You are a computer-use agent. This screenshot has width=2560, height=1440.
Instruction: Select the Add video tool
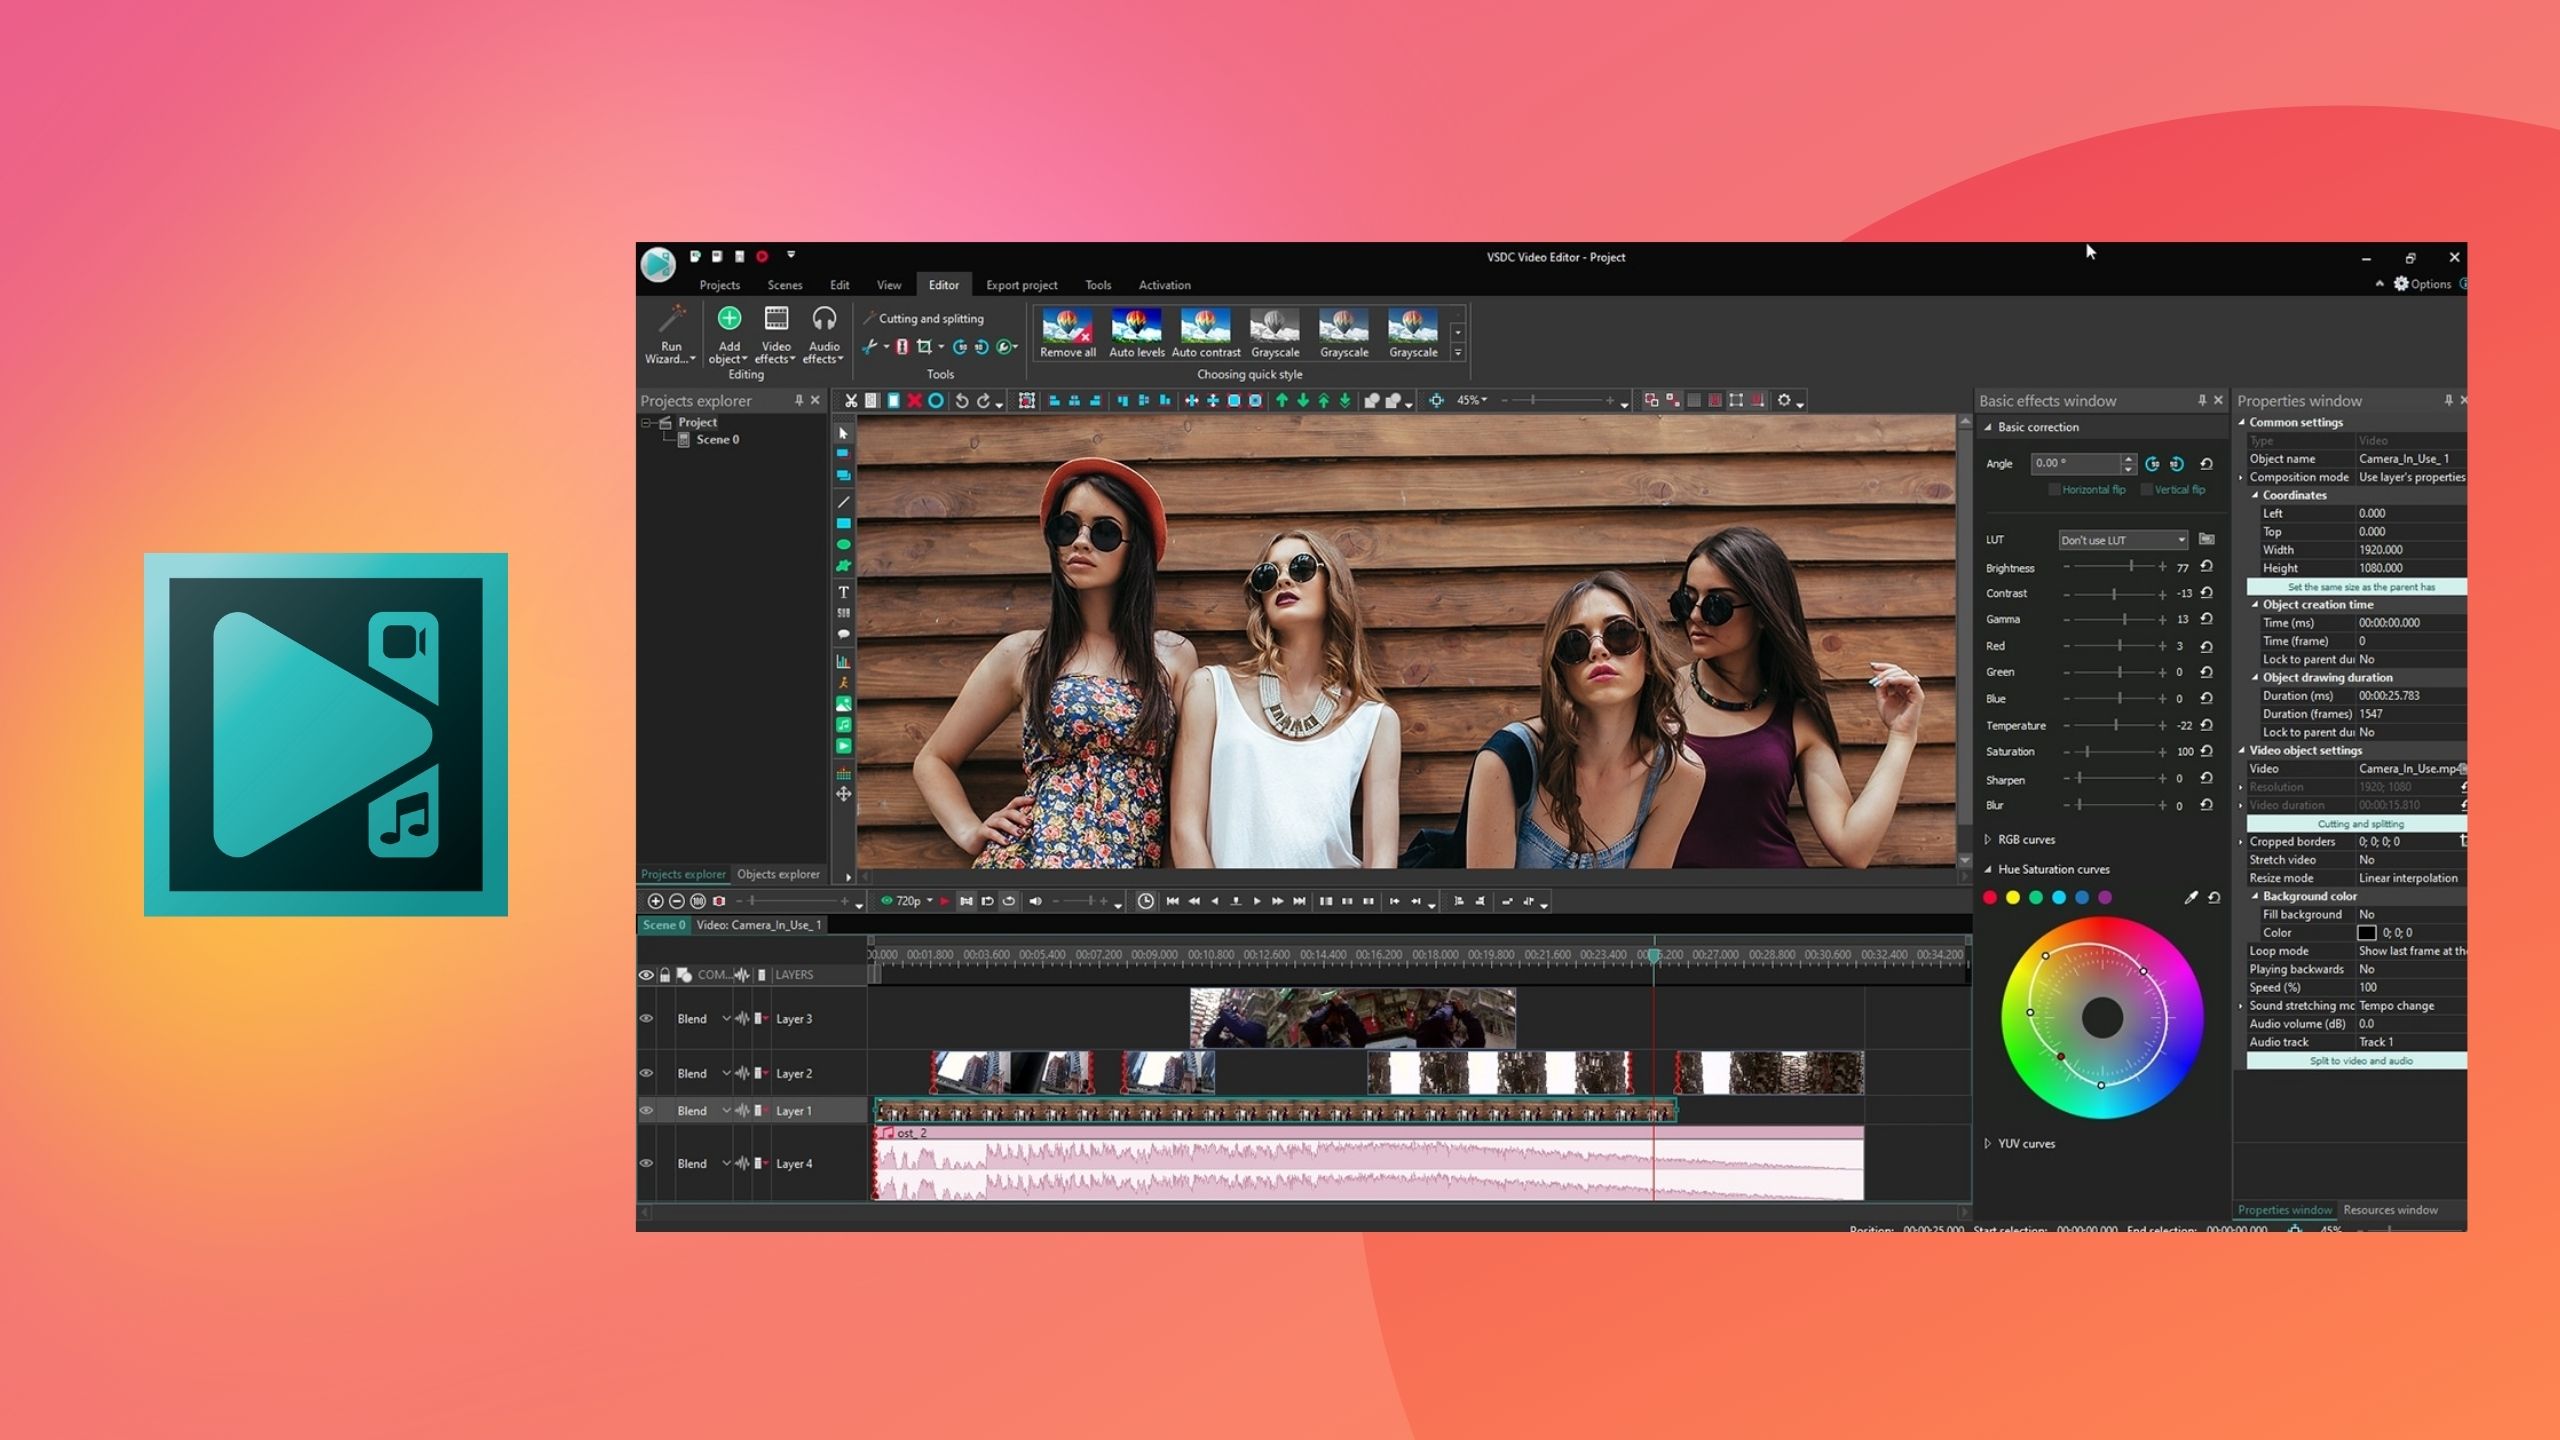point(843,746)
